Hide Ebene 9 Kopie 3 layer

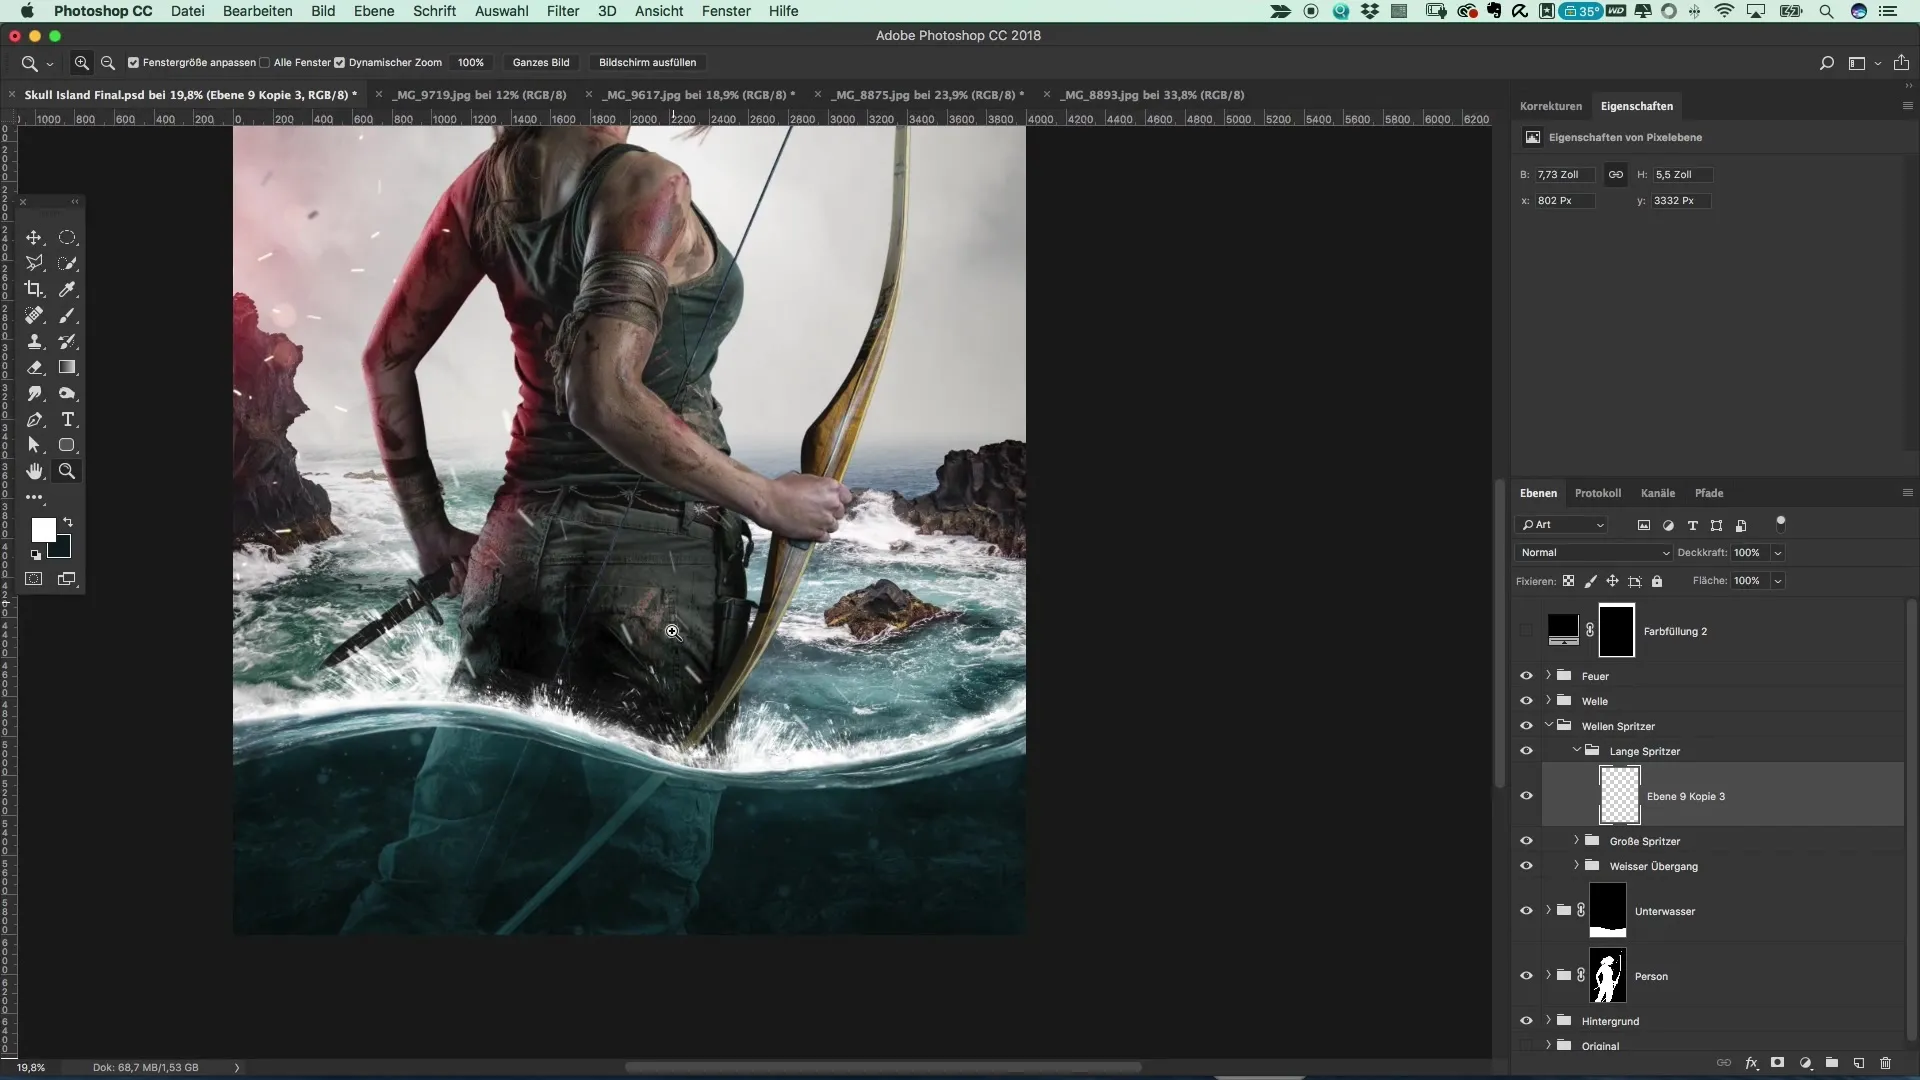[x=1526, y=796]
